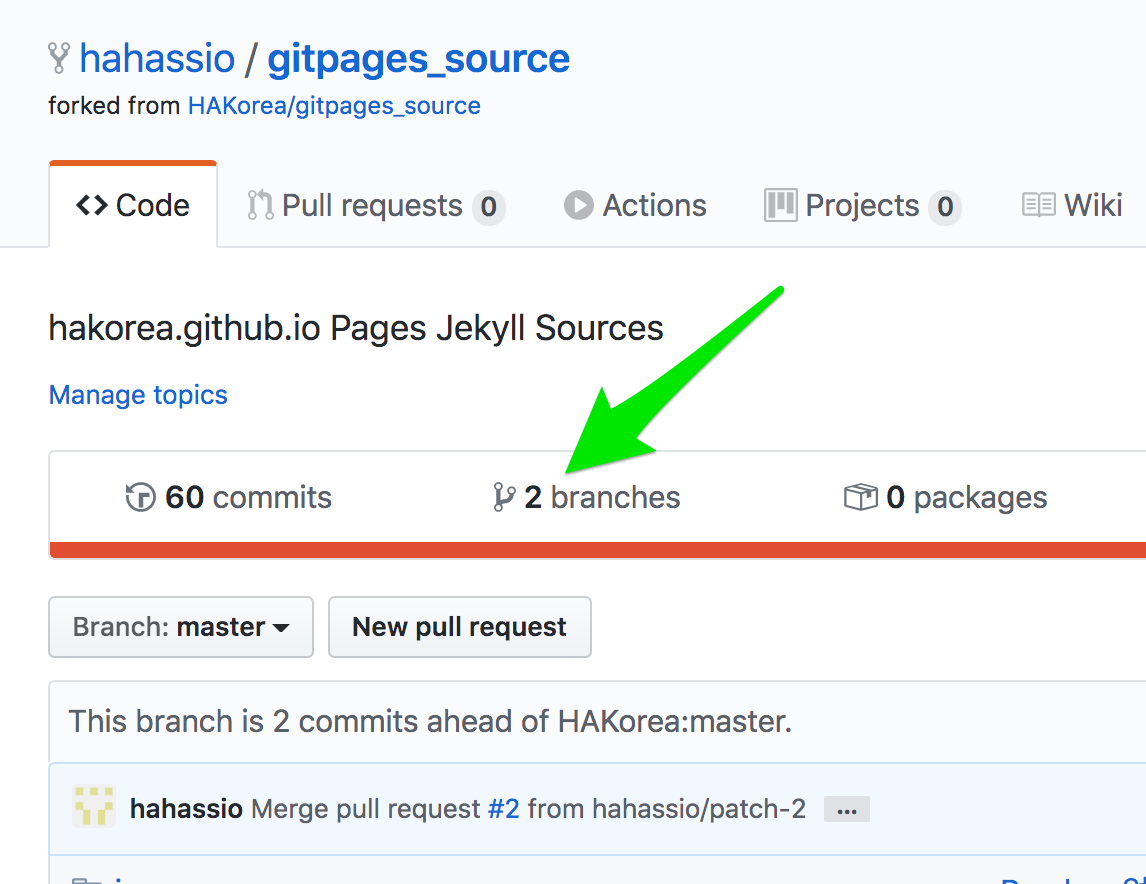View the 0 packages page
The width and height of the screenshot is (1146, 884).
tap(945, 498)
